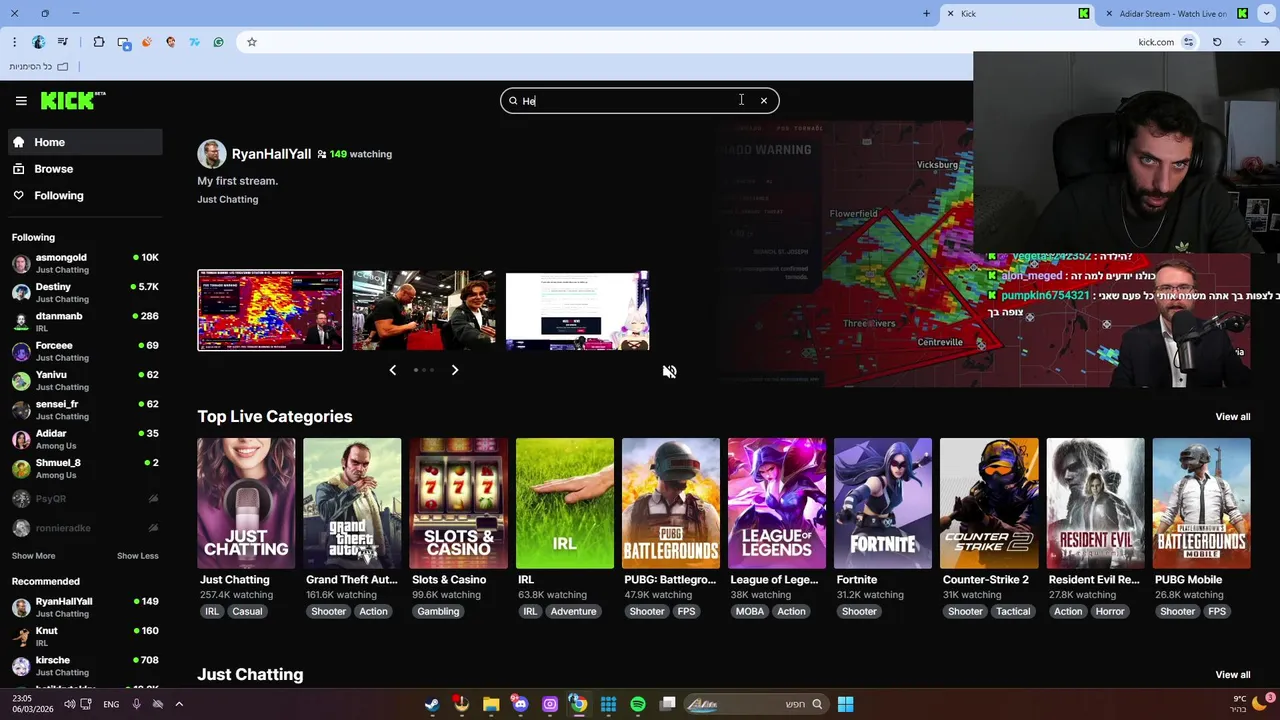Collapse Following list with Show Less
The image size is (1280, 720).
click(x=137, y=556)
